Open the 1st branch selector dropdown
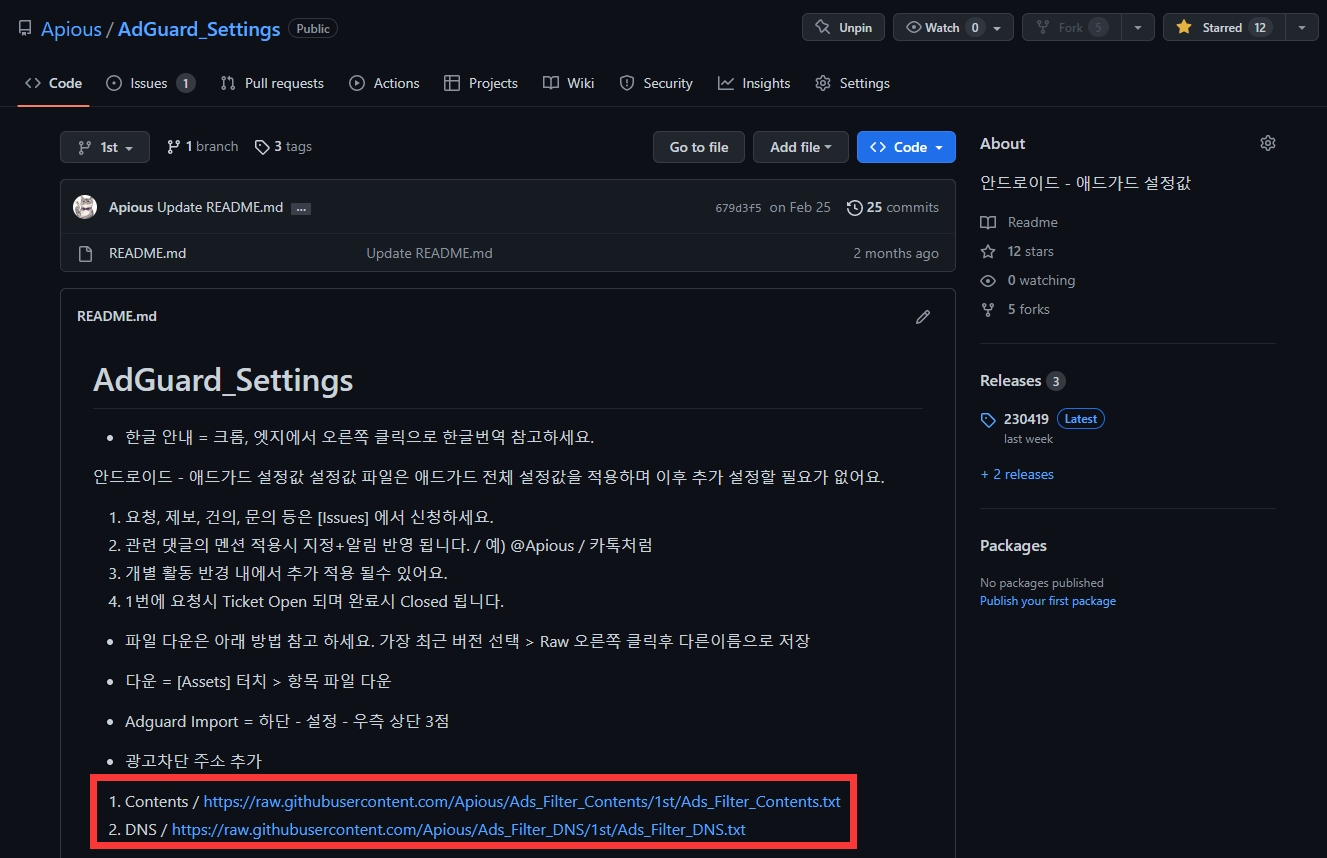Viewport: 1327px width, 858px height. point(105,147)
